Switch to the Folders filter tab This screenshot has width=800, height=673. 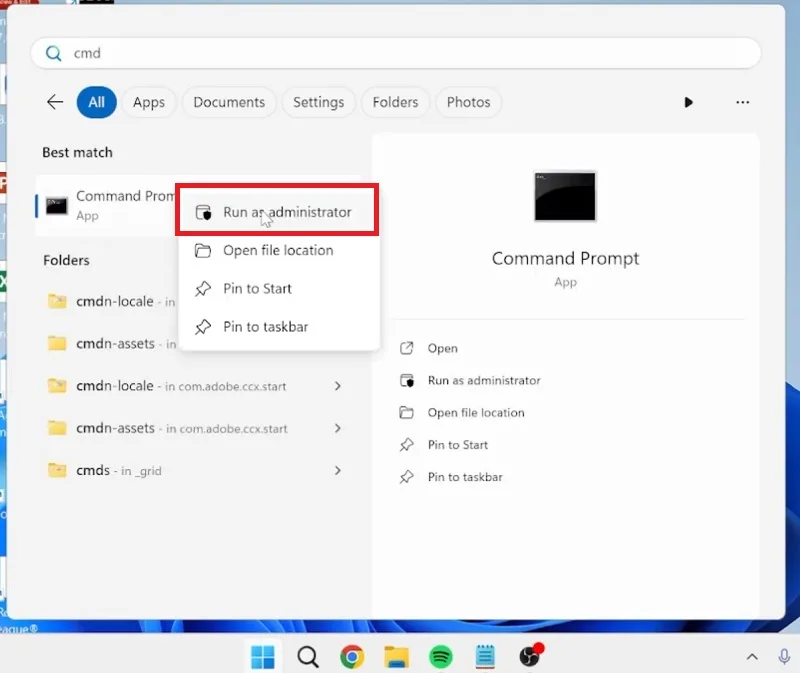click(x=395, y=102)
